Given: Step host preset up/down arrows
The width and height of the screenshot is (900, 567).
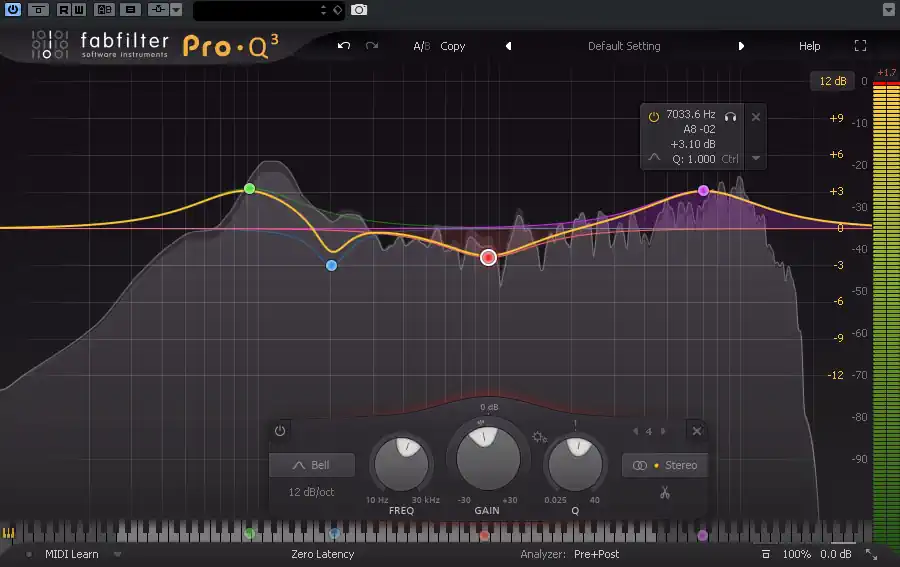Looking at the screenshot, I should click(x=324, y=10).
